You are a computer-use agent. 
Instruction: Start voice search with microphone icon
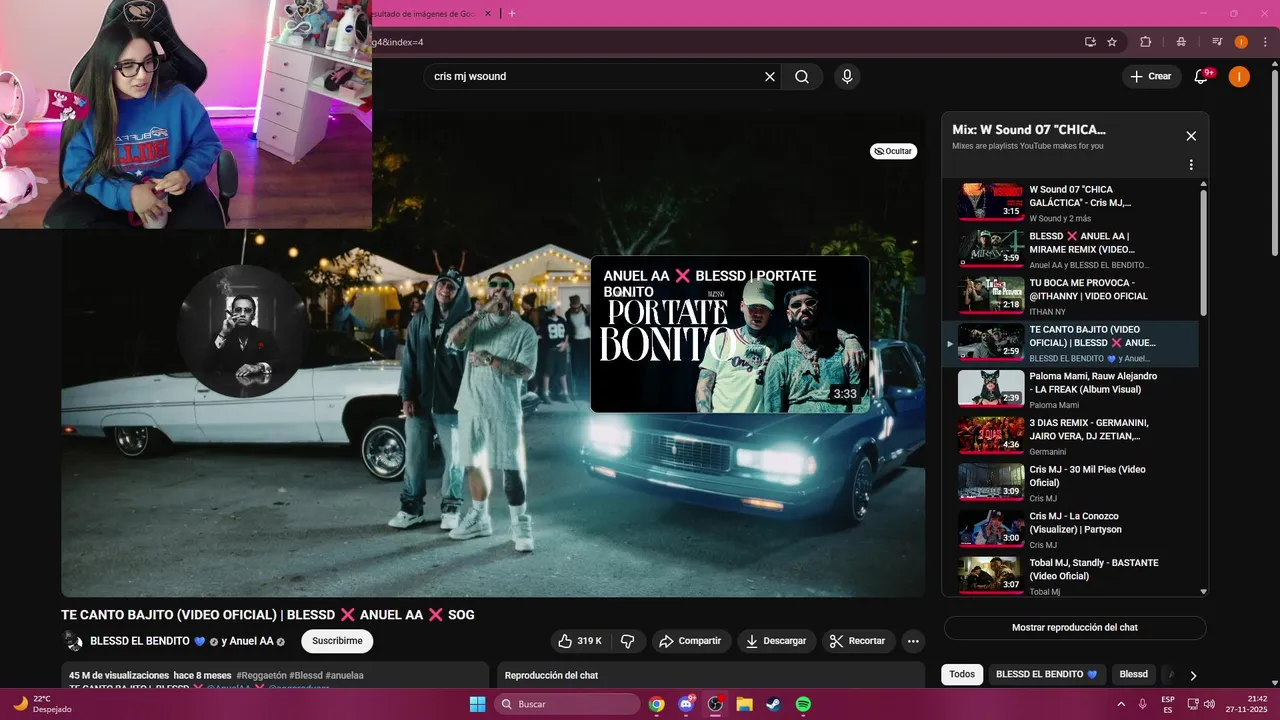click(847, 76)
